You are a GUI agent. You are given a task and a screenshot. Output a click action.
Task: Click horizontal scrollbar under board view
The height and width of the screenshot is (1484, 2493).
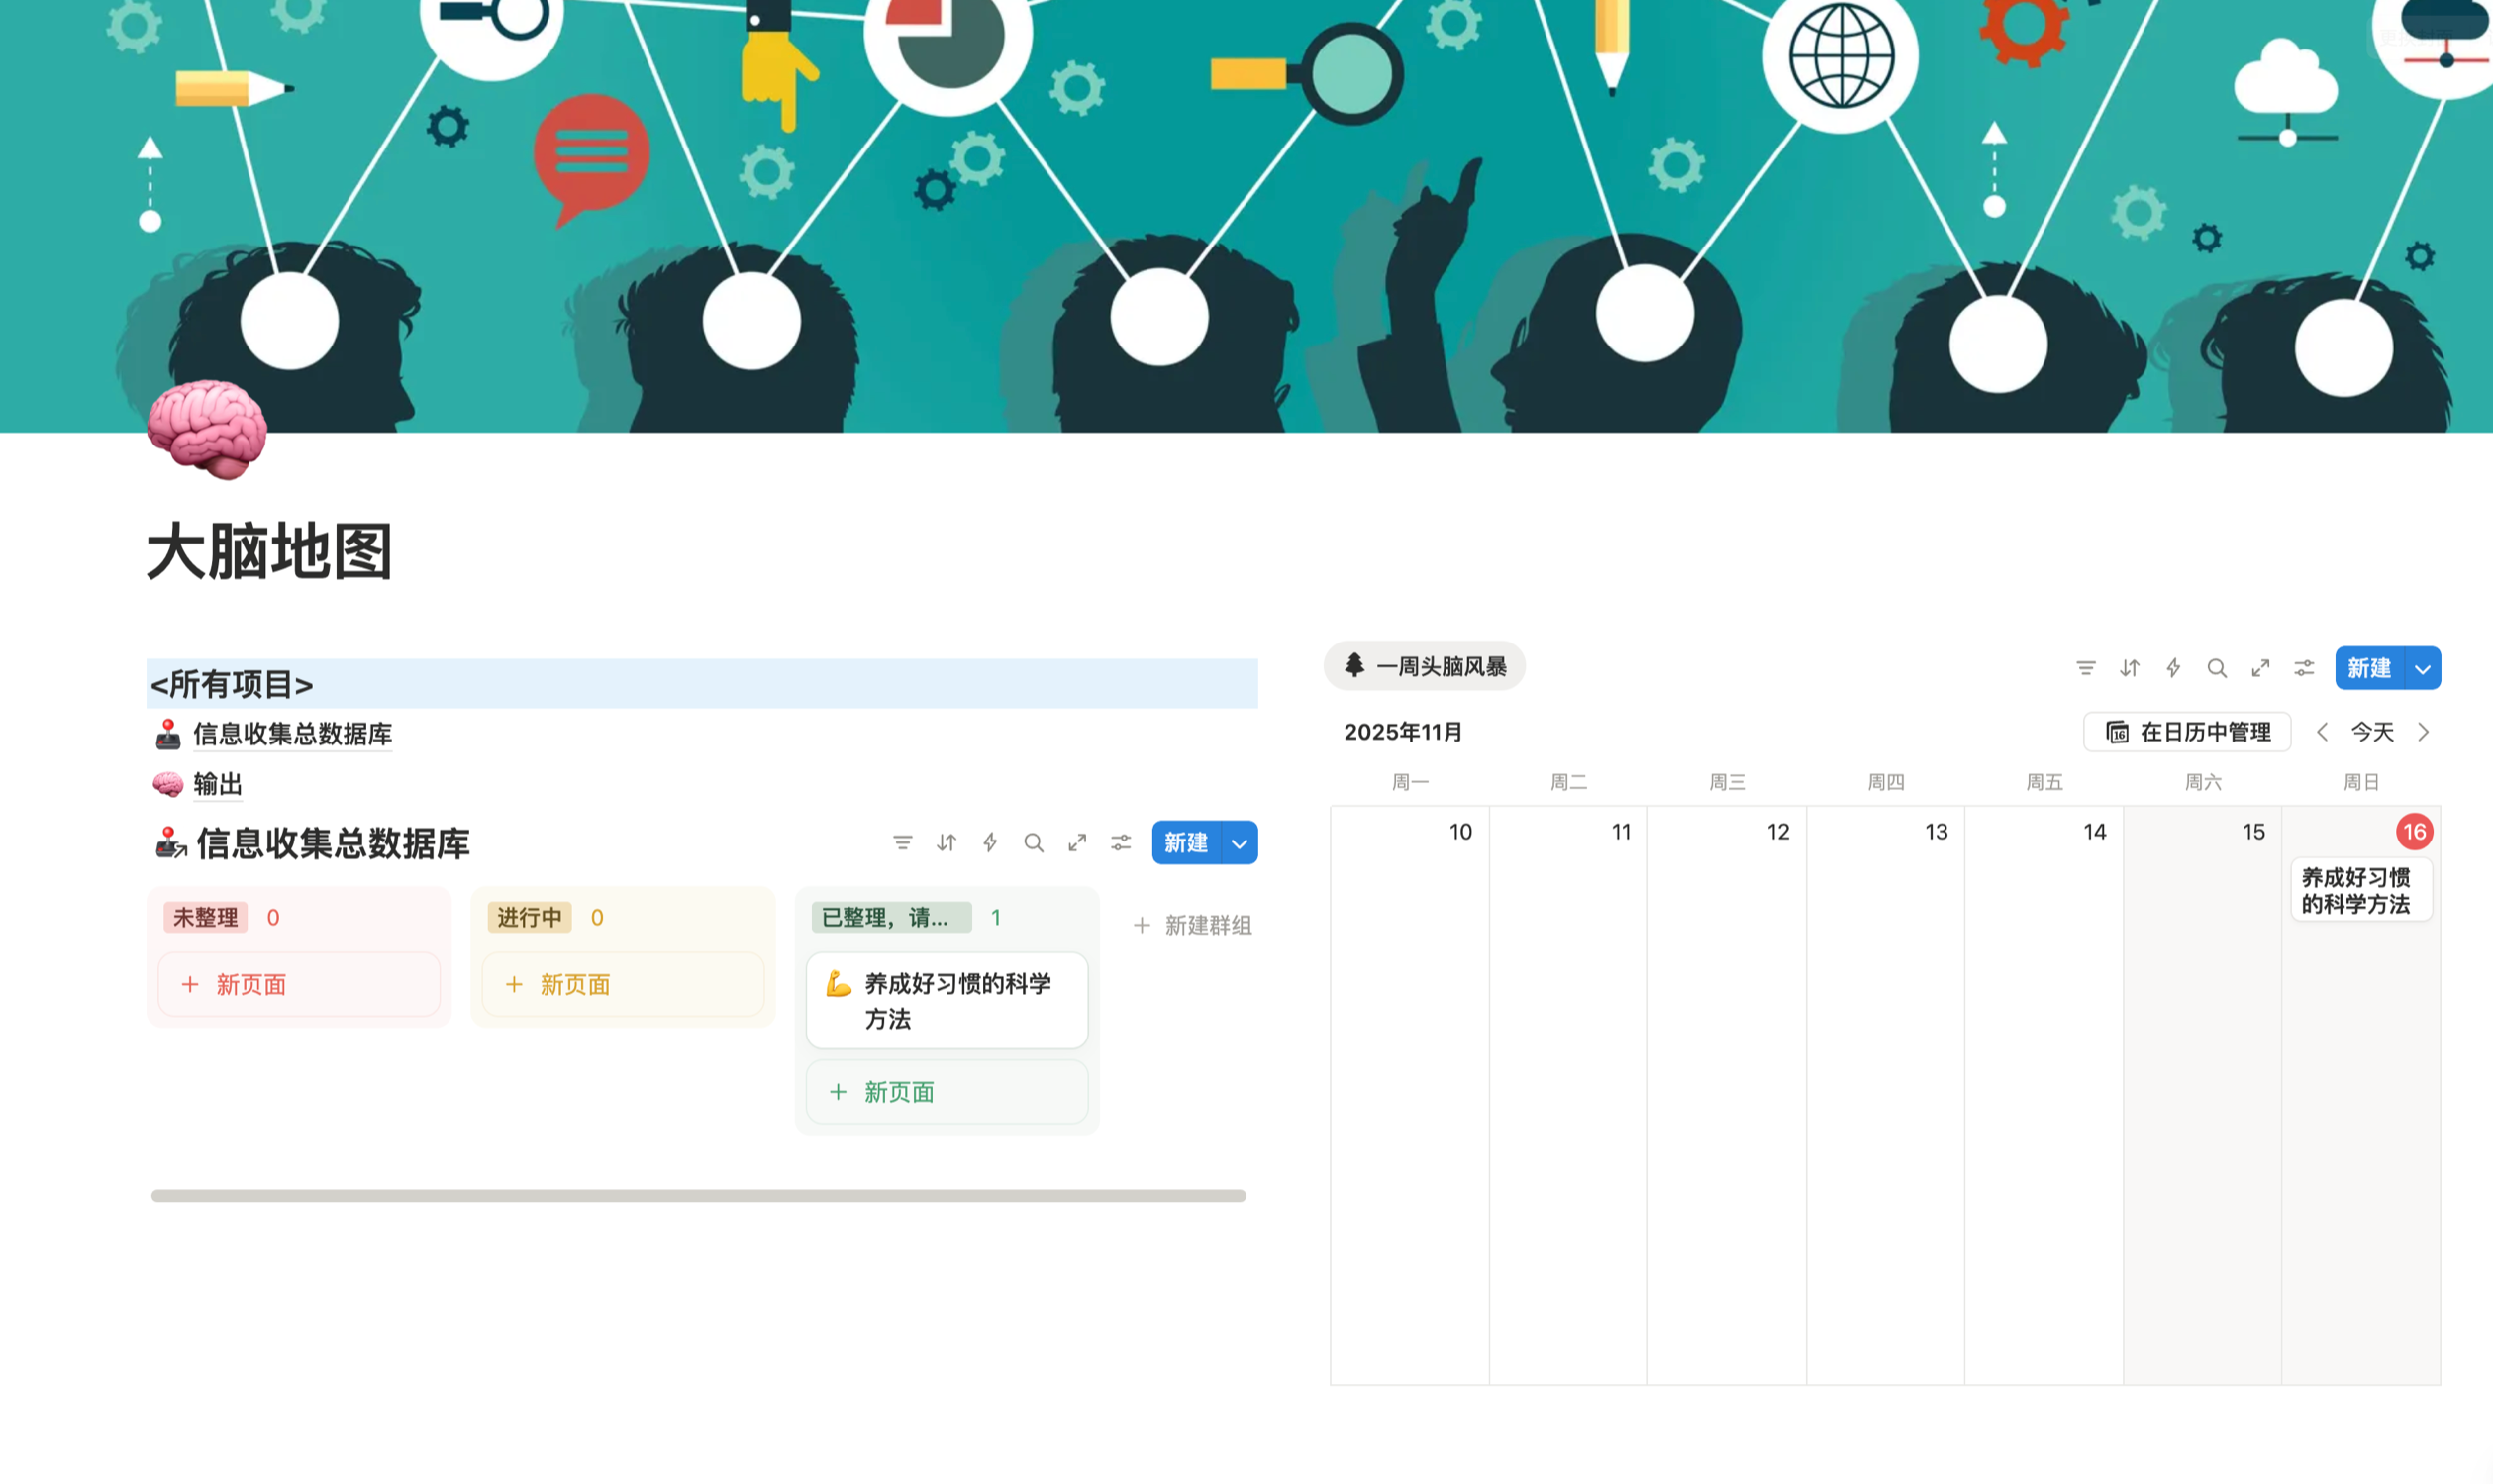[698, 1196]
